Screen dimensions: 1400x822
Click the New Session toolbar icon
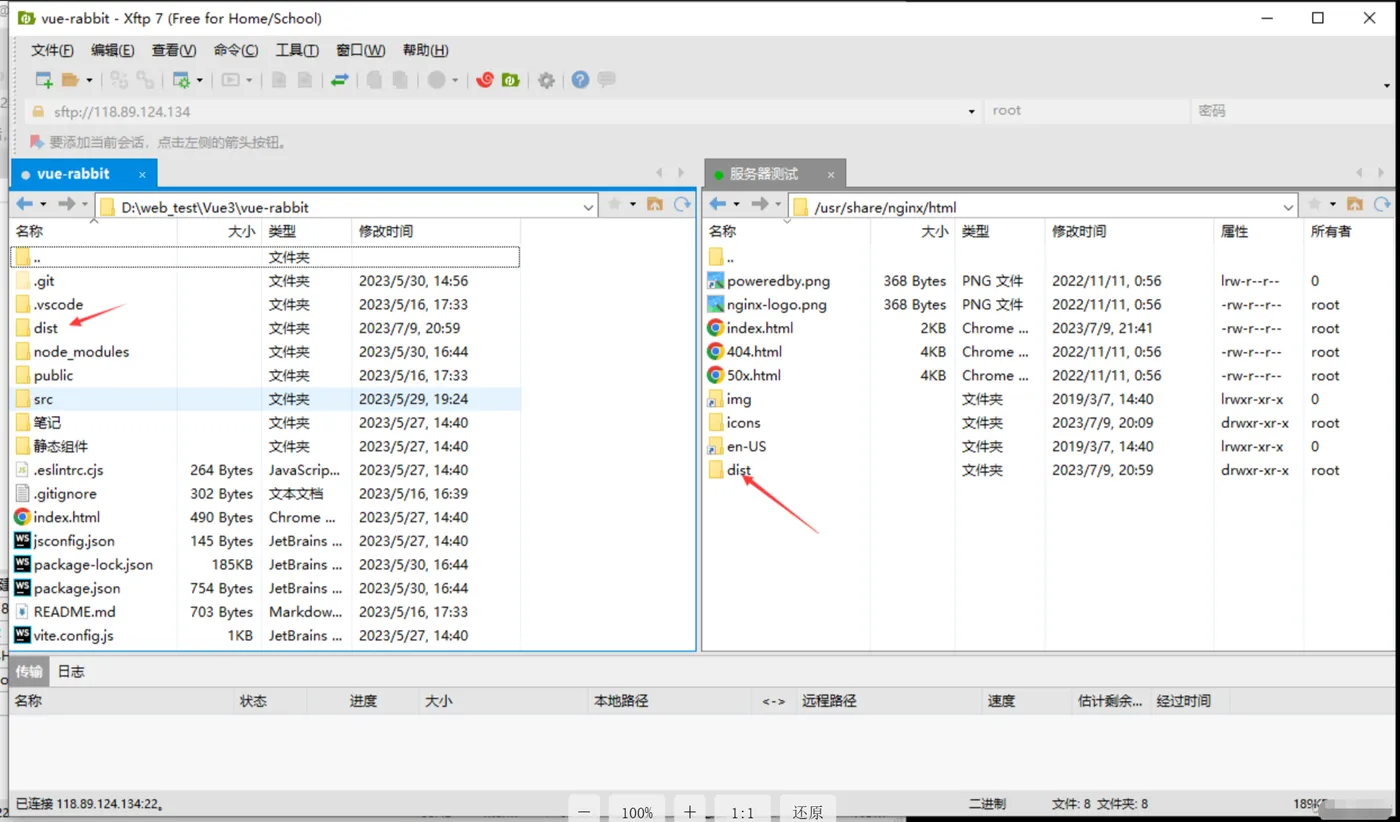[x=44, y=80]
